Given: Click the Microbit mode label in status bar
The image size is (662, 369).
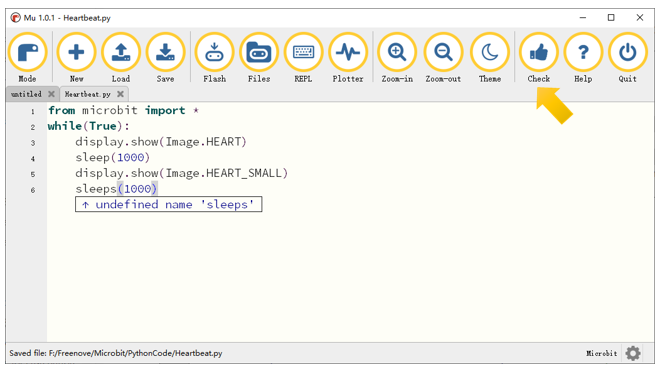Looking at the screenshot, I should pyautogui.click(x=602, y=353).
